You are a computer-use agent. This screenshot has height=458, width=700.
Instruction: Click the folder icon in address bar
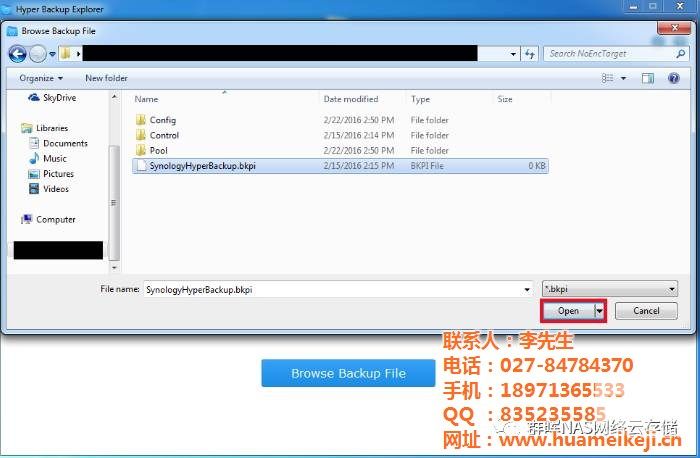pyautogui.click(x=65, y=54)
